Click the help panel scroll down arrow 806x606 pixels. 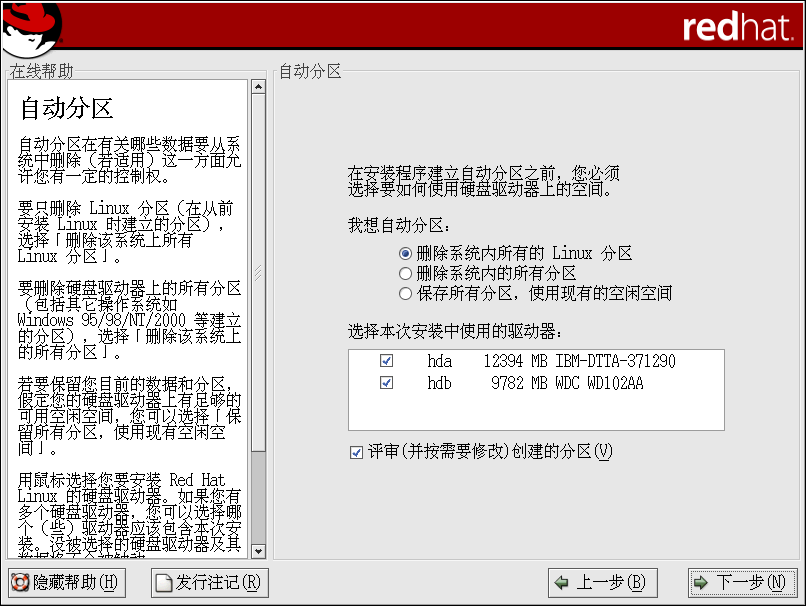pos(258,552)
